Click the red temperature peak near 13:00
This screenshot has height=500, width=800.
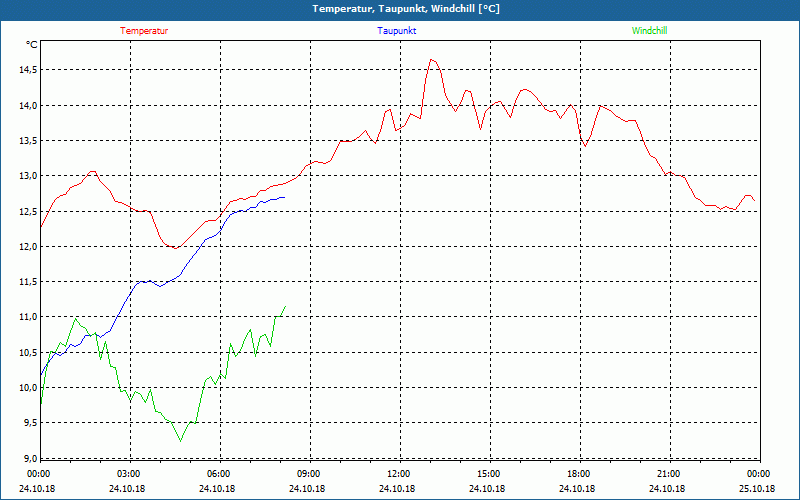click(432, 60)
